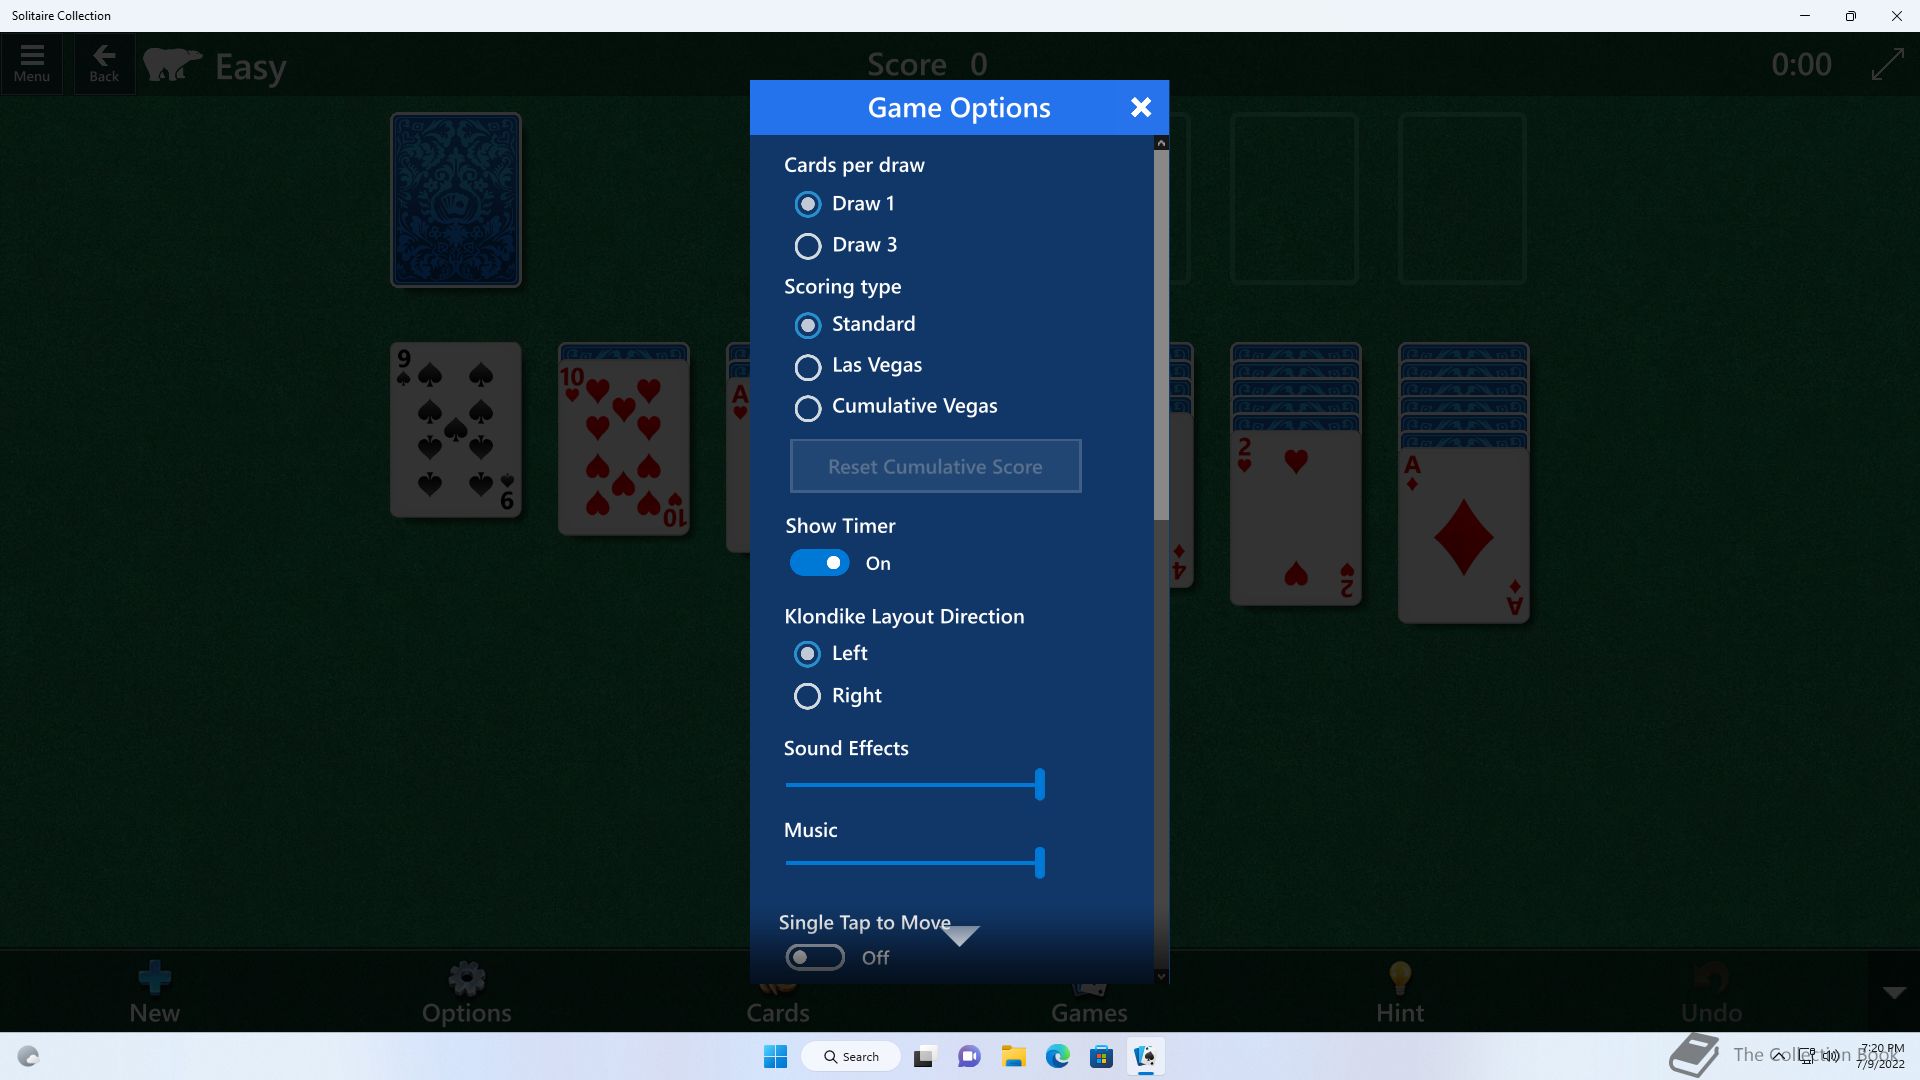Open the hamburger Menu icon
Viewport: 1920px width, 1080px height.
click(x=32, y=64)
